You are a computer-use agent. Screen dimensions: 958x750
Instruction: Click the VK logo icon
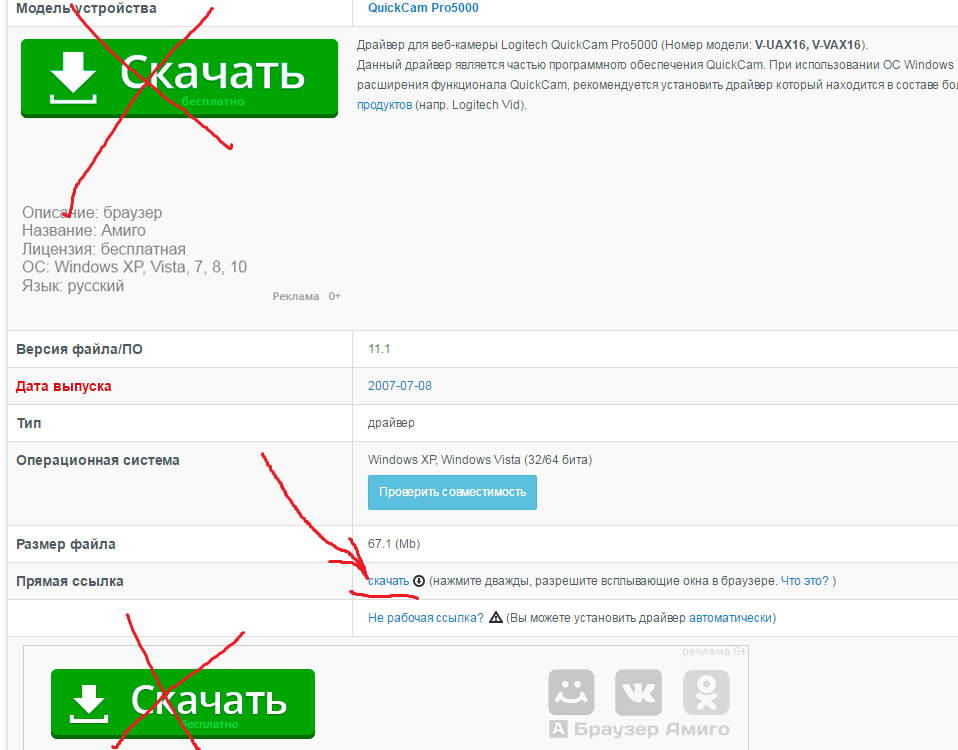click(638, 692)
